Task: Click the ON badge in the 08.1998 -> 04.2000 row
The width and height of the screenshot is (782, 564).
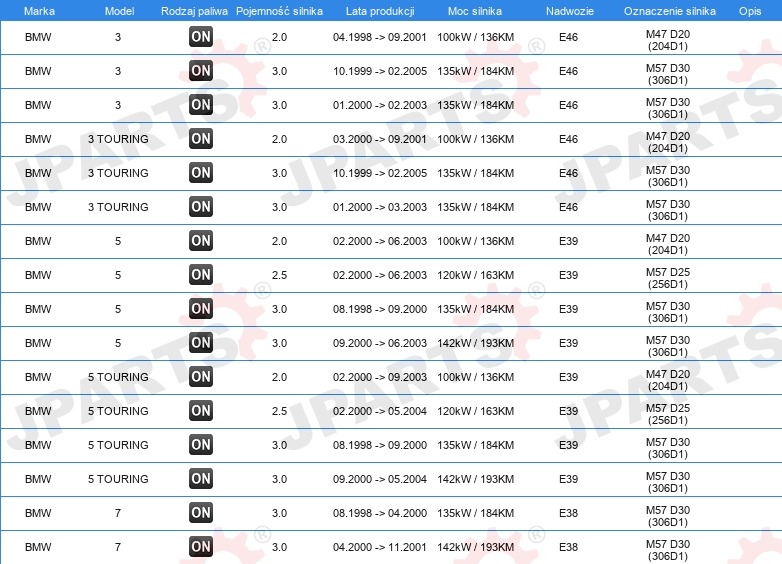Action: tap(201, 513)
